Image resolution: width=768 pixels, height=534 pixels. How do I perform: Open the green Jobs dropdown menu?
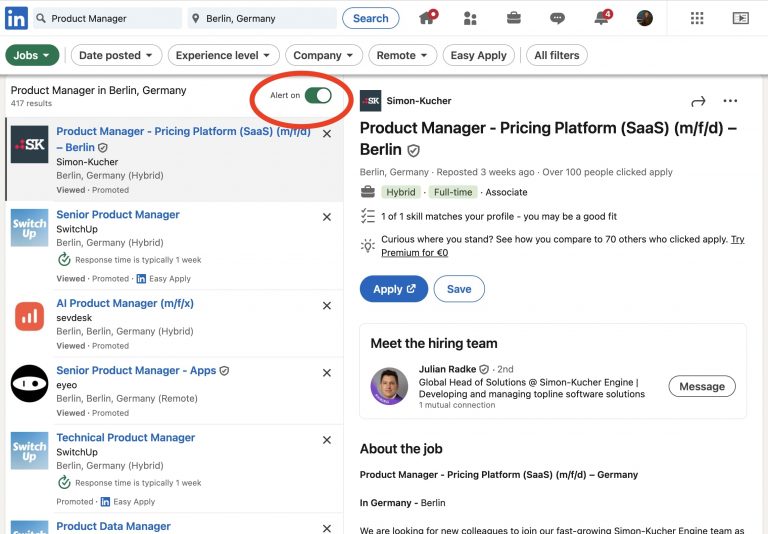(32, 56)
